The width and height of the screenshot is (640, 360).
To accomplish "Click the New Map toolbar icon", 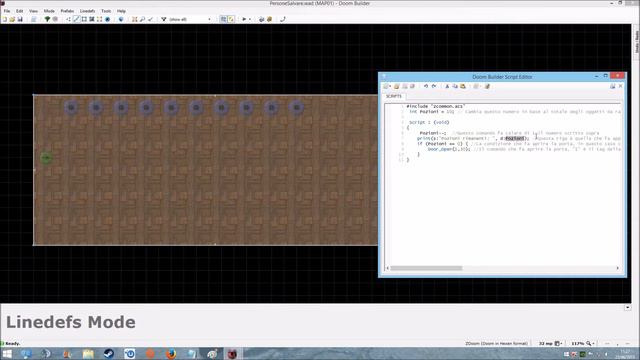I will pos(4,19).
